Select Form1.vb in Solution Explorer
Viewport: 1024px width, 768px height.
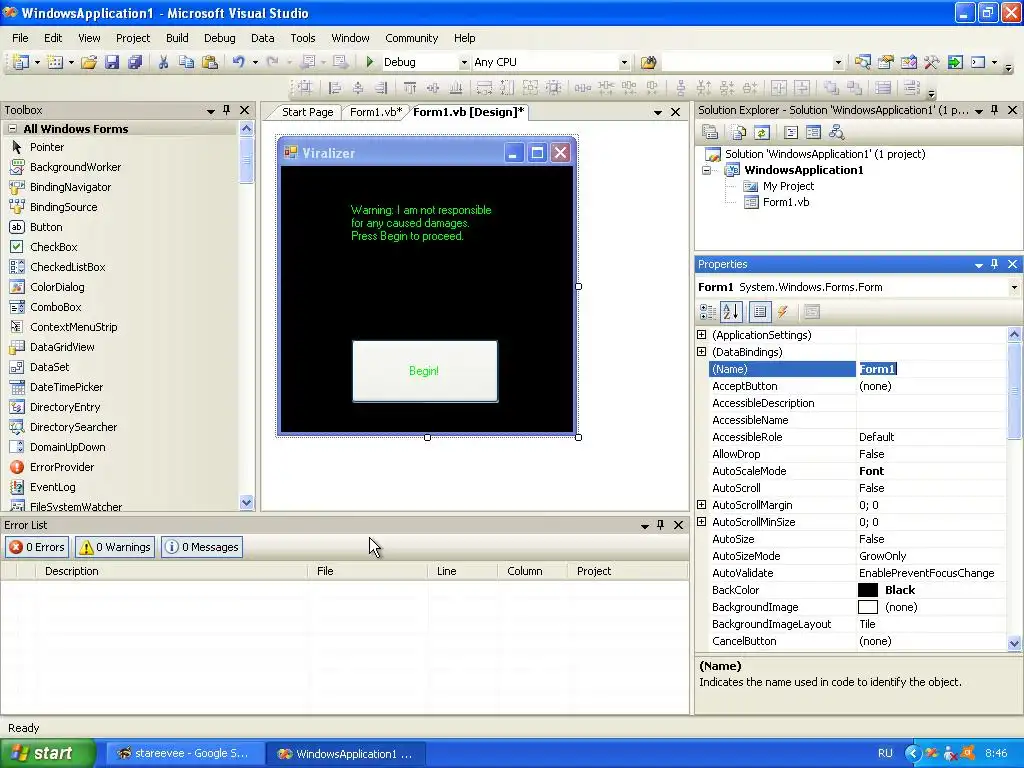tap(786, 202)
